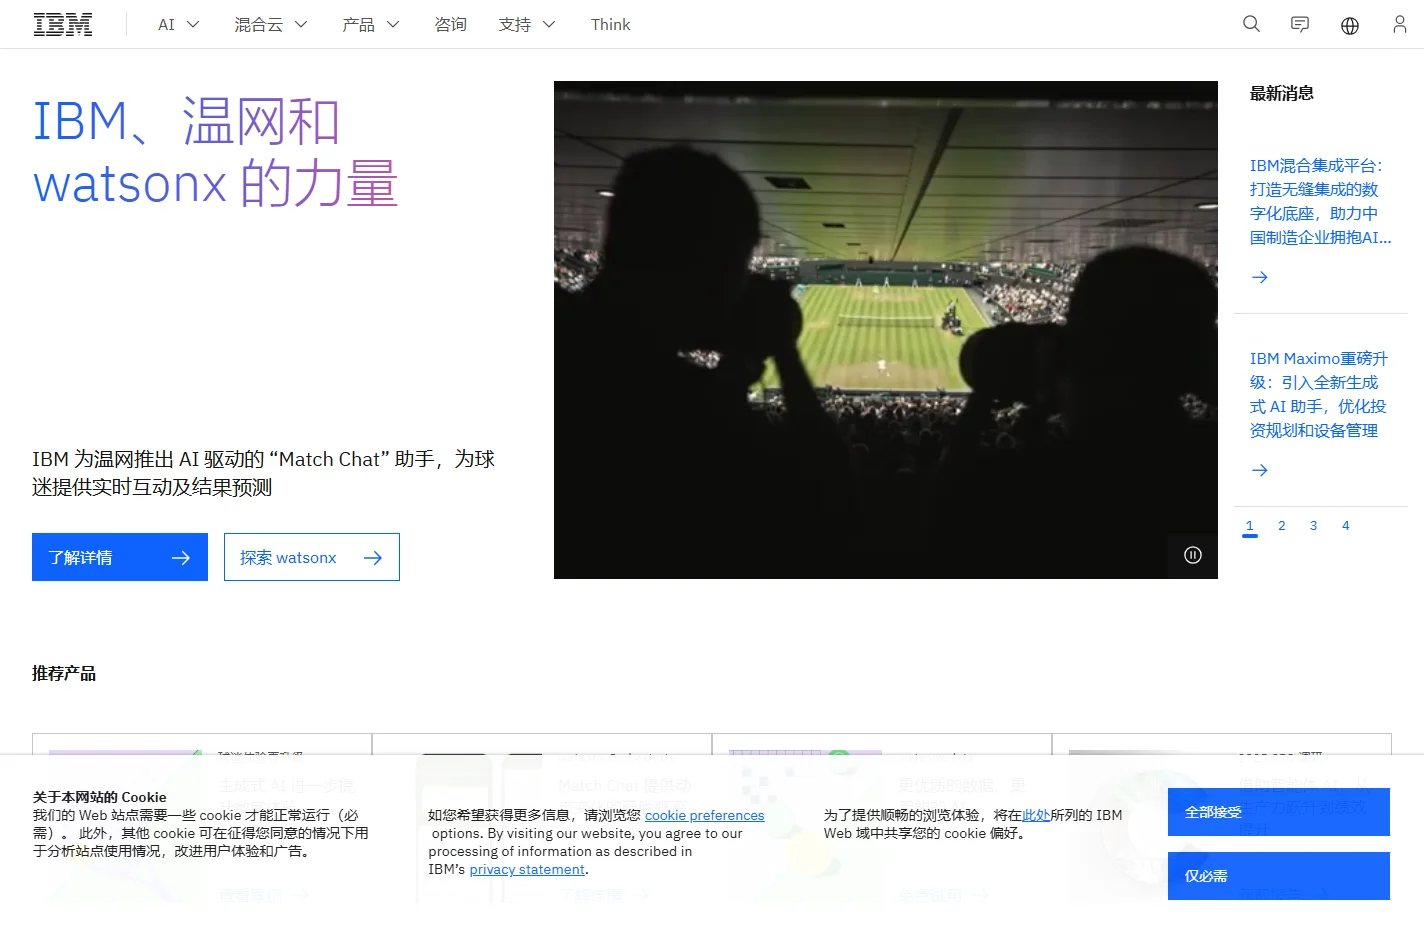Open the privacy statement link
The width and height of the screenshot is (1424, 933).
(527, 869)
